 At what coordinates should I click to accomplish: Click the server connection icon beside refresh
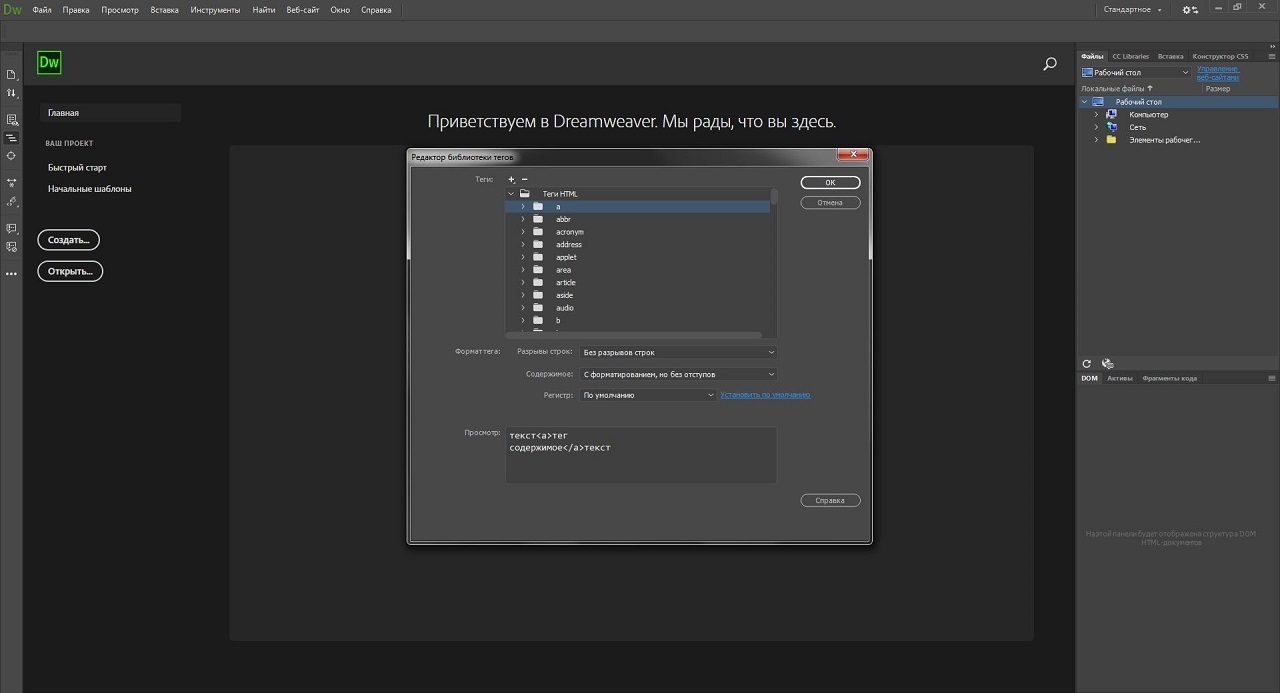(1108, 364)
